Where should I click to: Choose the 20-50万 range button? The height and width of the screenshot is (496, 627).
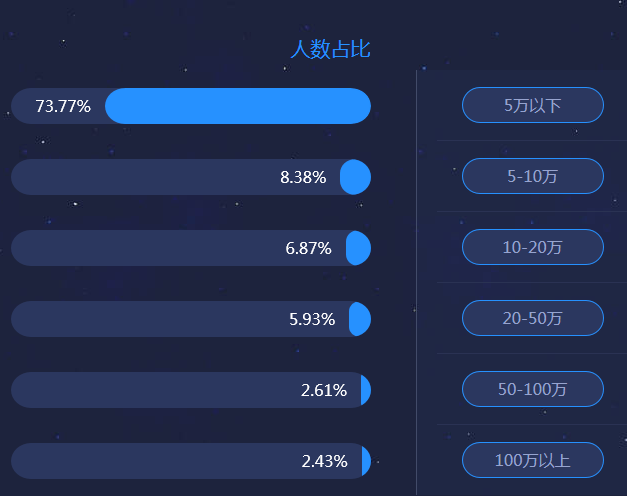(x=533, y=318)
